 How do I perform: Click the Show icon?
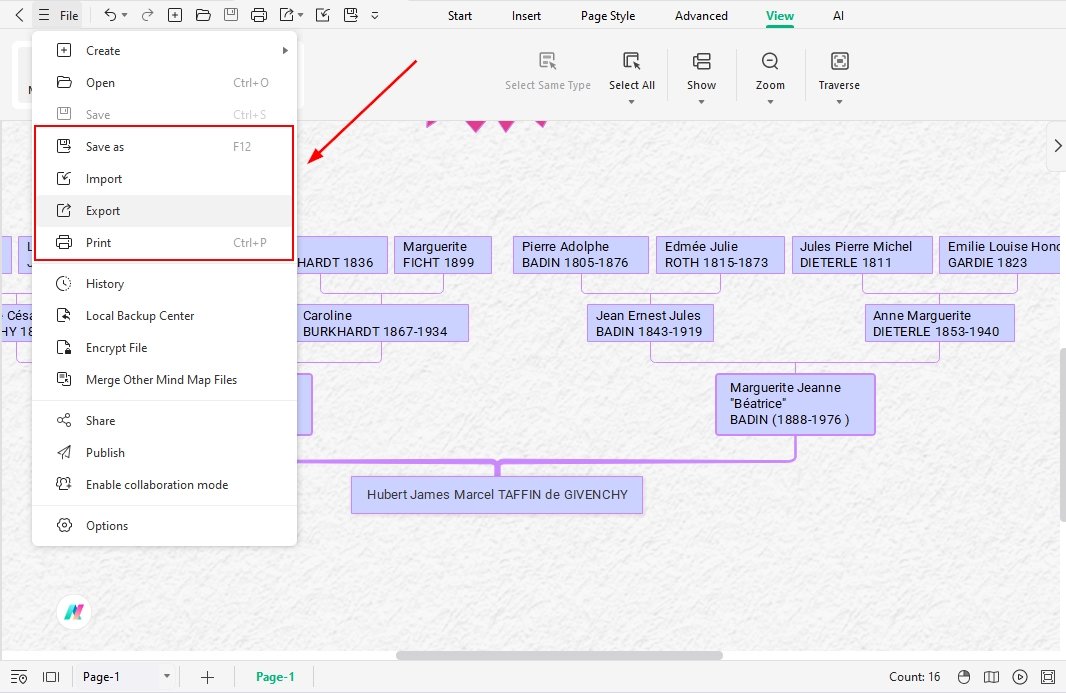tap(702, 61)
